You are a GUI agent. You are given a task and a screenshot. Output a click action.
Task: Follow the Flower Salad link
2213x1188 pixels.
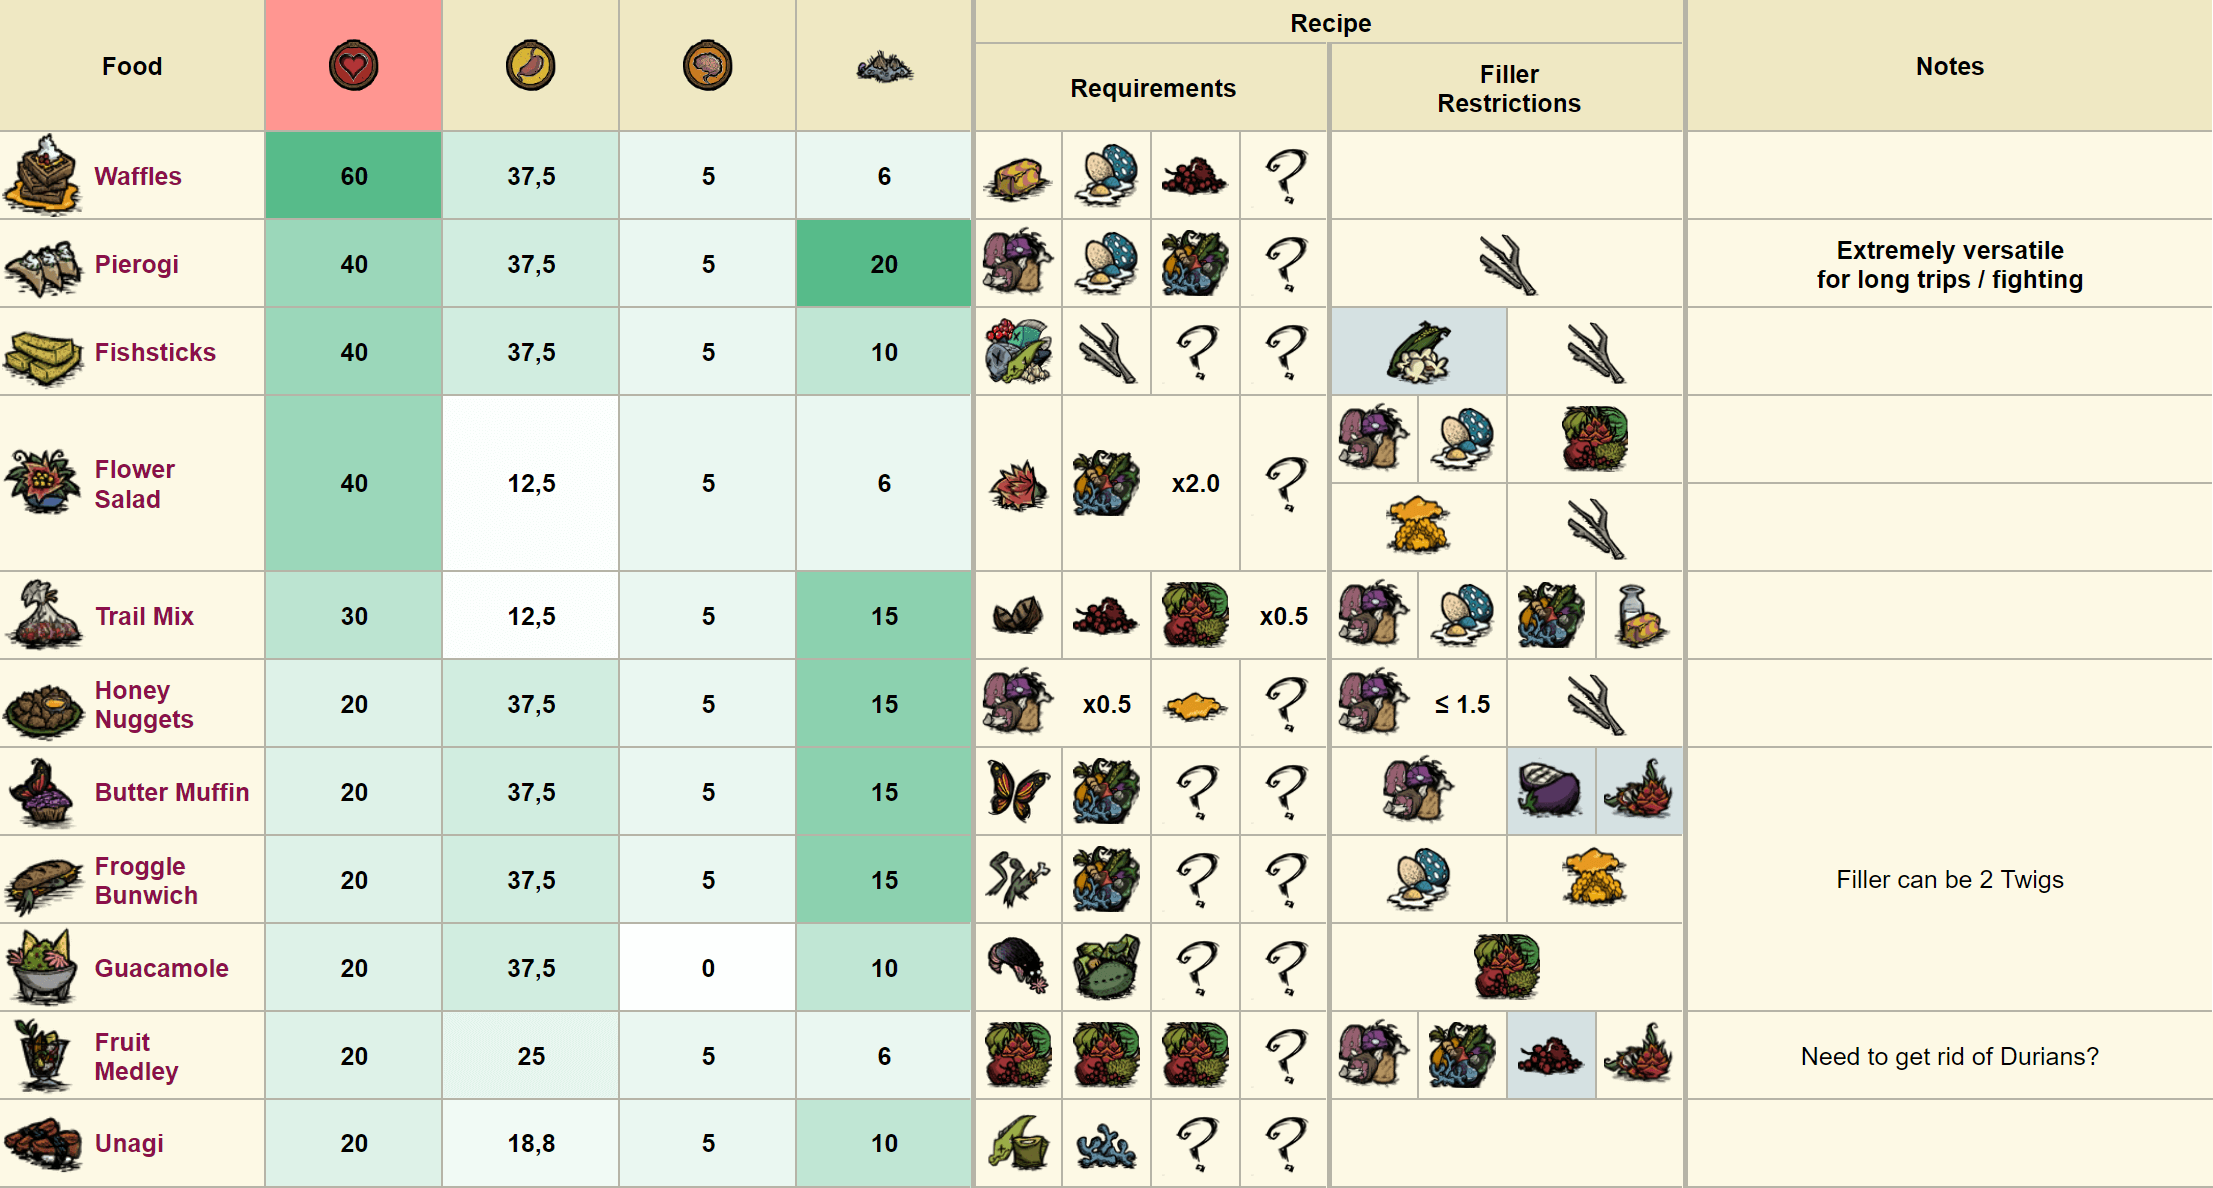click(134, 484)
